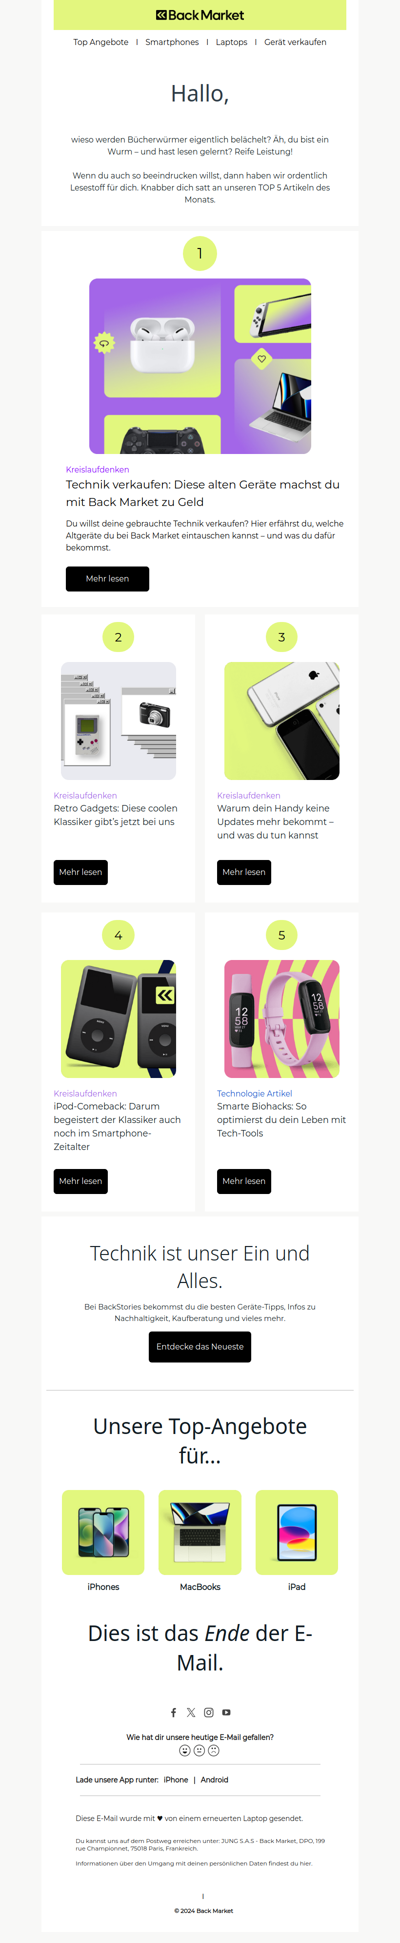Open the Smartphones menu link
This screenshot has height=1943, width=400.
(172, 42)
